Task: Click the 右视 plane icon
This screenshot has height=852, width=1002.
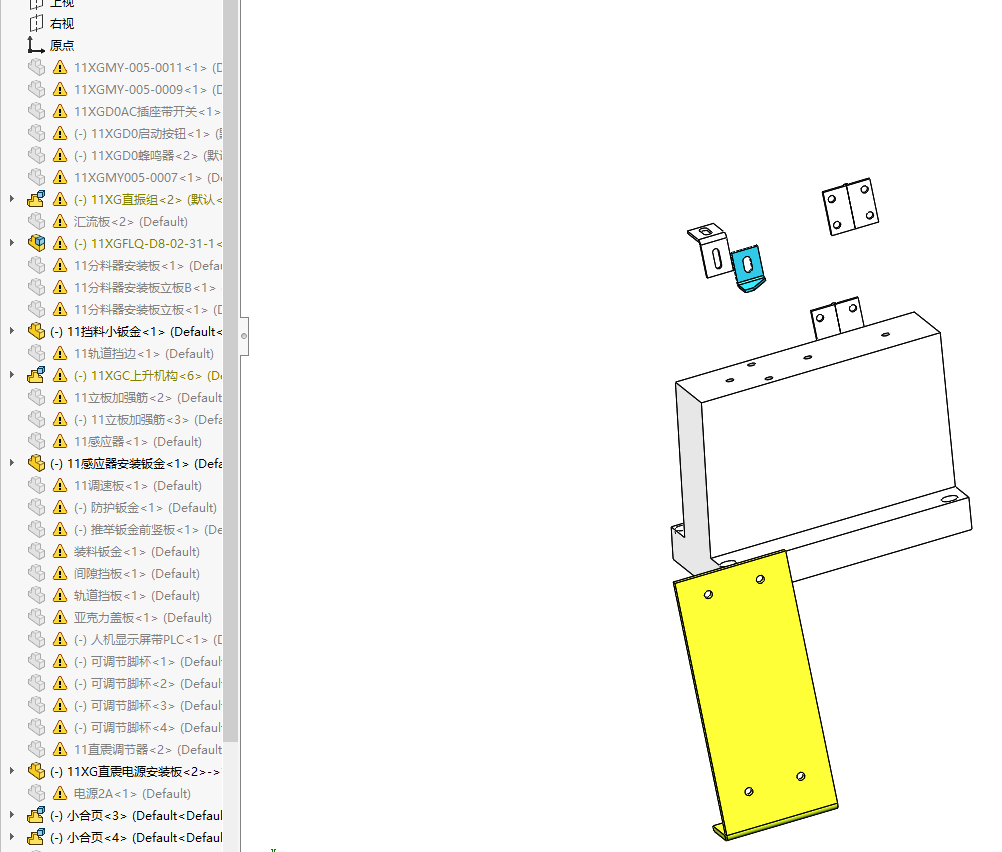Action: [36, 23]
